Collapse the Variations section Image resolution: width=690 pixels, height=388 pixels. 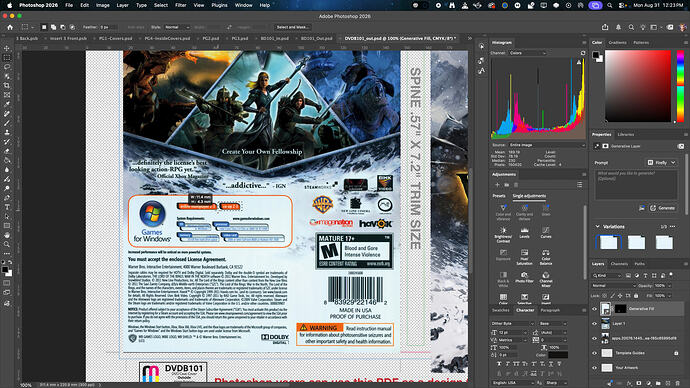(x=597, y=227)
